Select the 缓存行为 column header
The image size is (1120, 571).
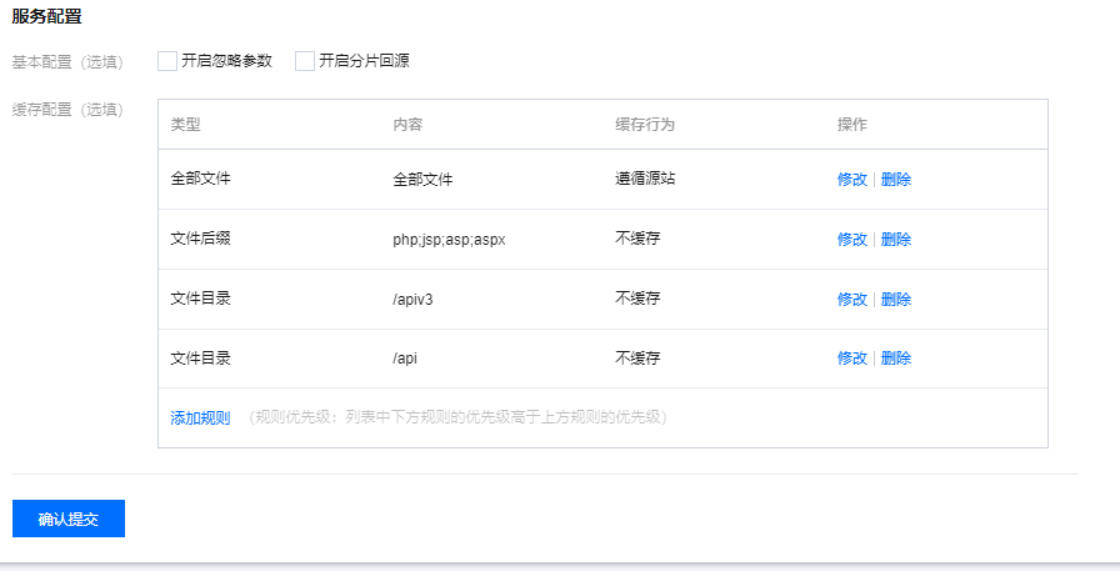(644, 124)
